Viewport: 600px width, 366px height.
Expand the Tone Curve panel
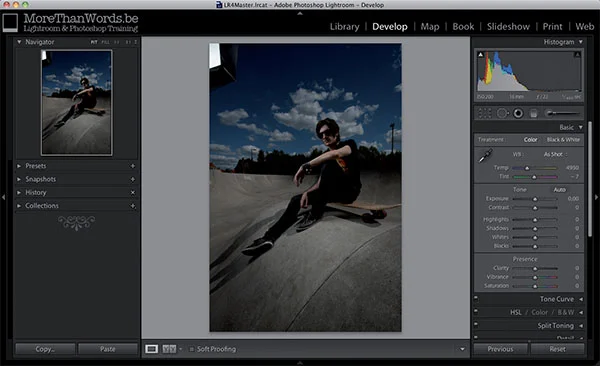(581, 299)
